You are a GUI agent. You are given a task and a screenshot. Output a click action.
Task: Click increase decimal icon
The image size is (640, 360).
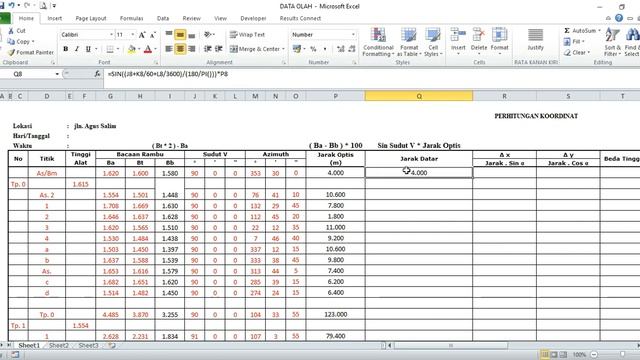coord(340,49)
